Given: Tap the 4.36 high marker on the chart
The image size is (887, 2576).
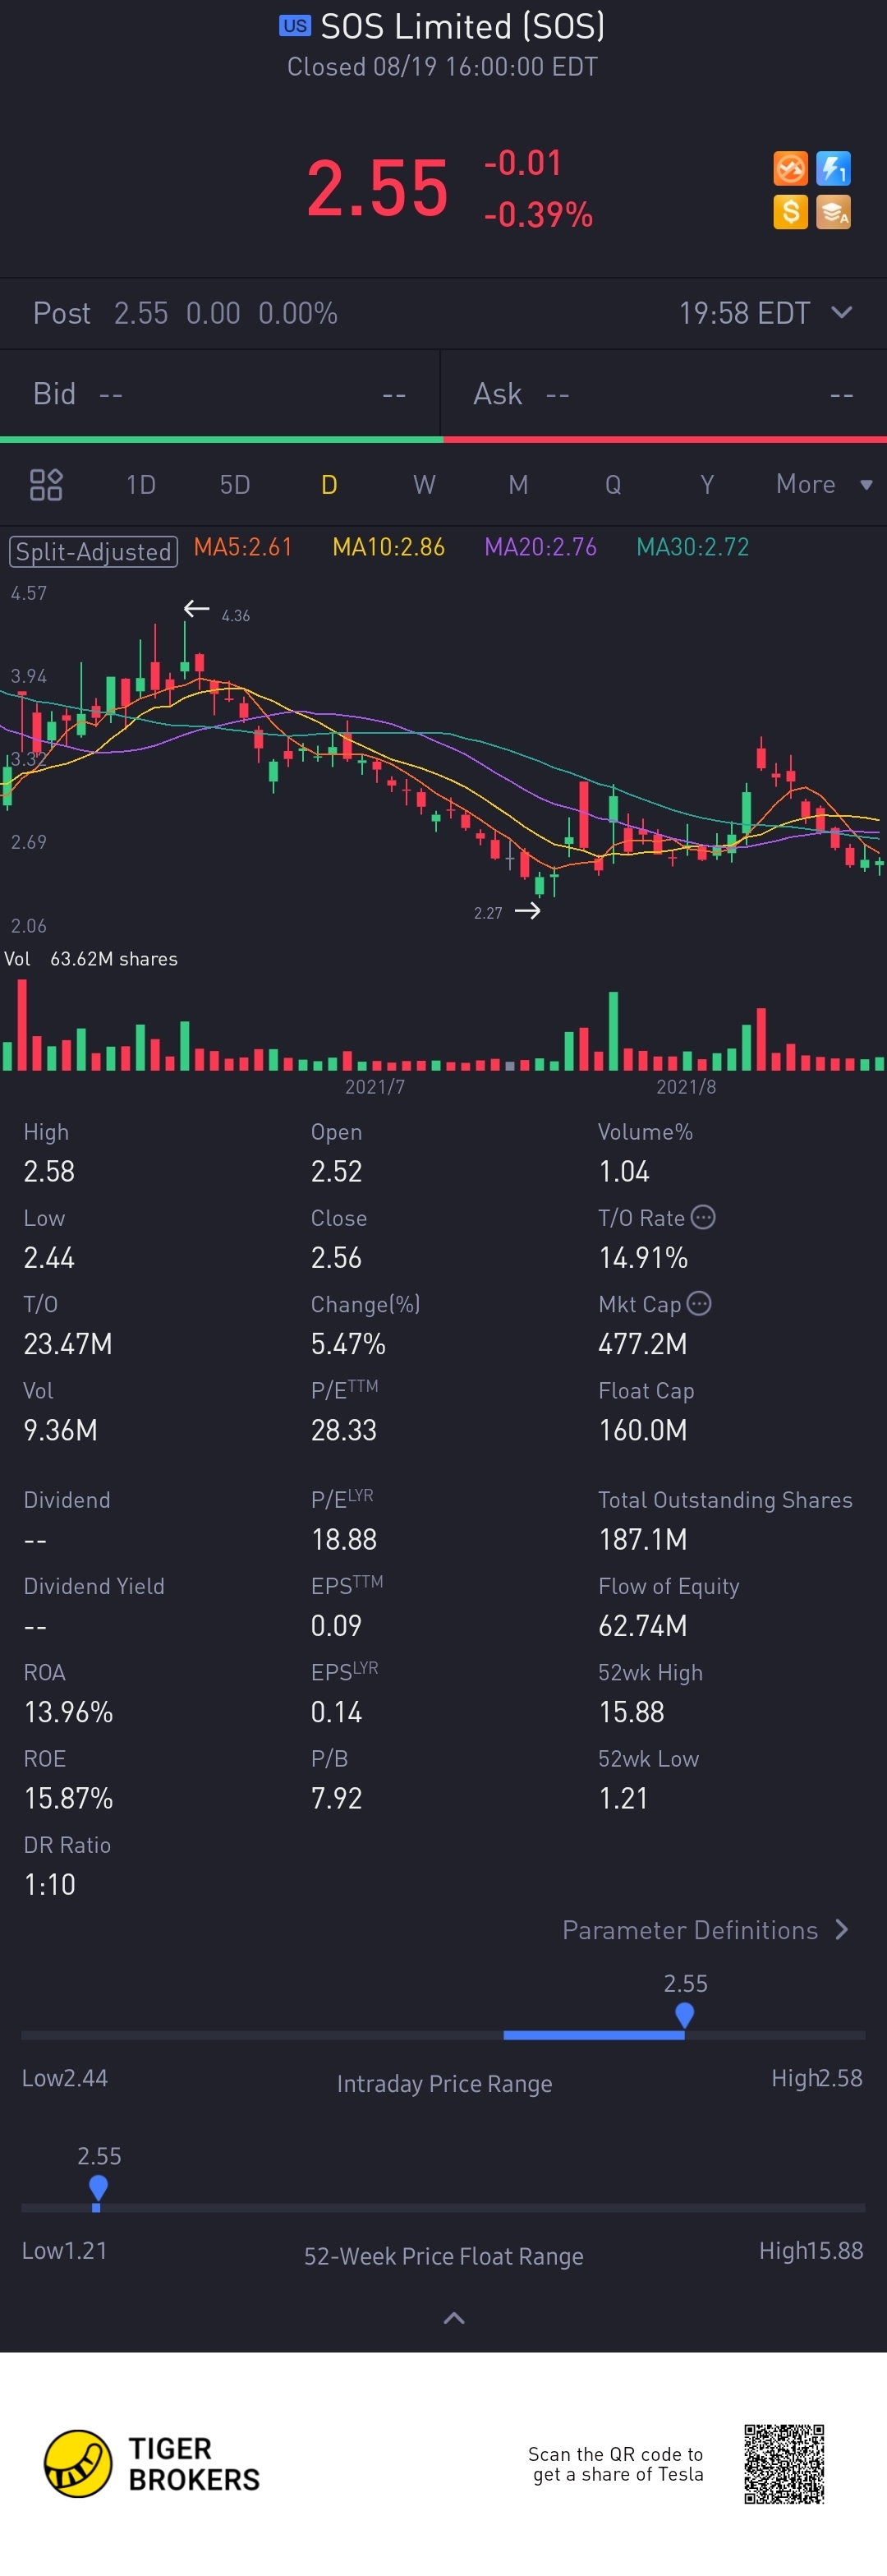Looking at the screenshot, I should (x=236, y=615).
